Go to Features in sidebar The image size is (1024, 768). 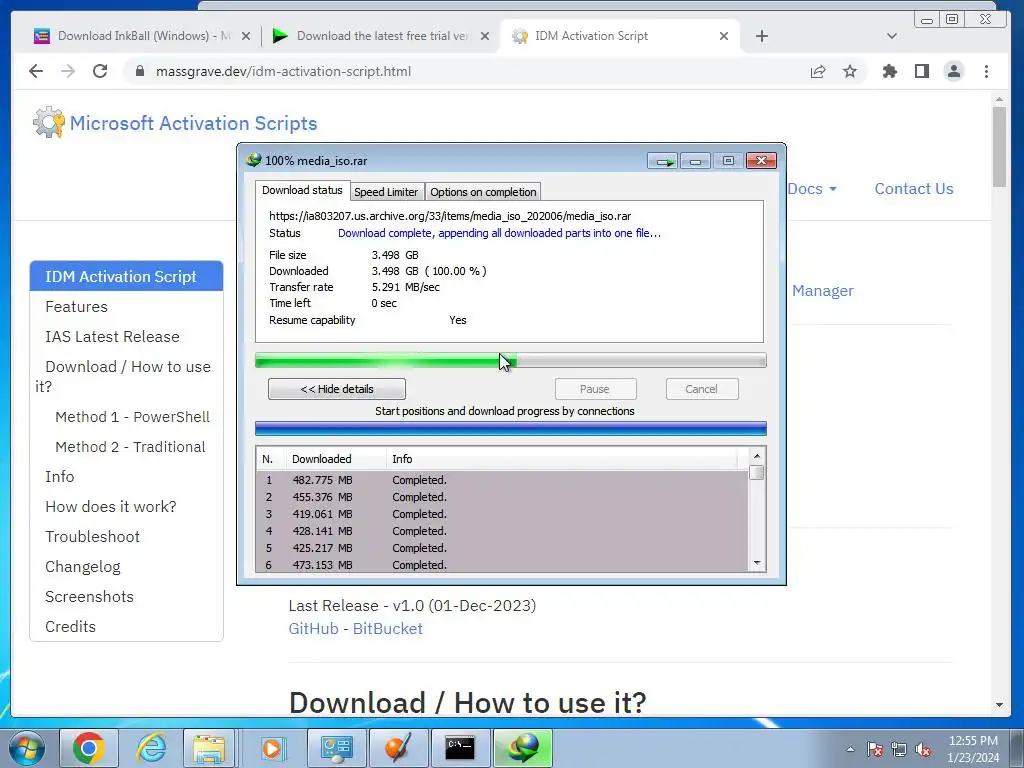click(76, 306)
